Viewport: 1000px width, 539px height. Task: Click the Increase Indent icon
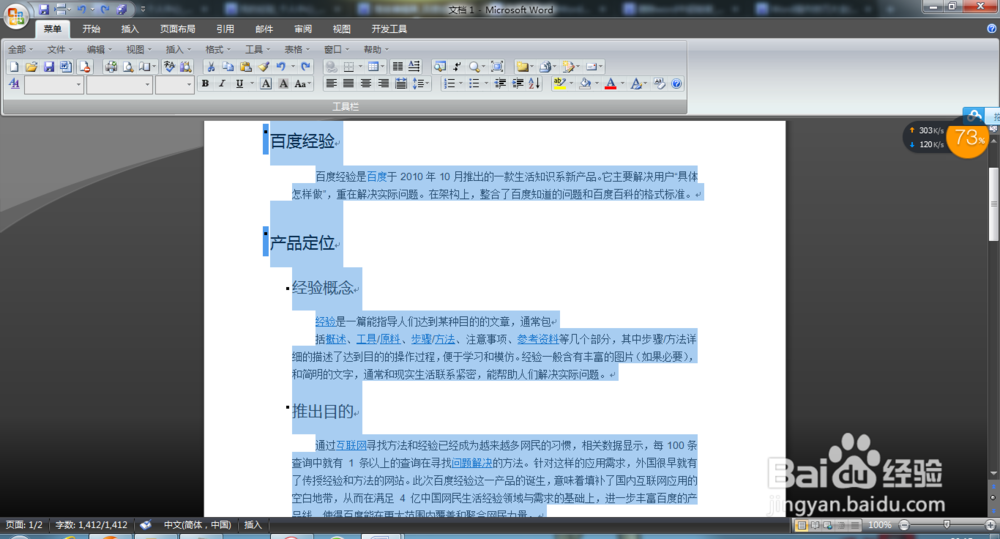point(518,84)
